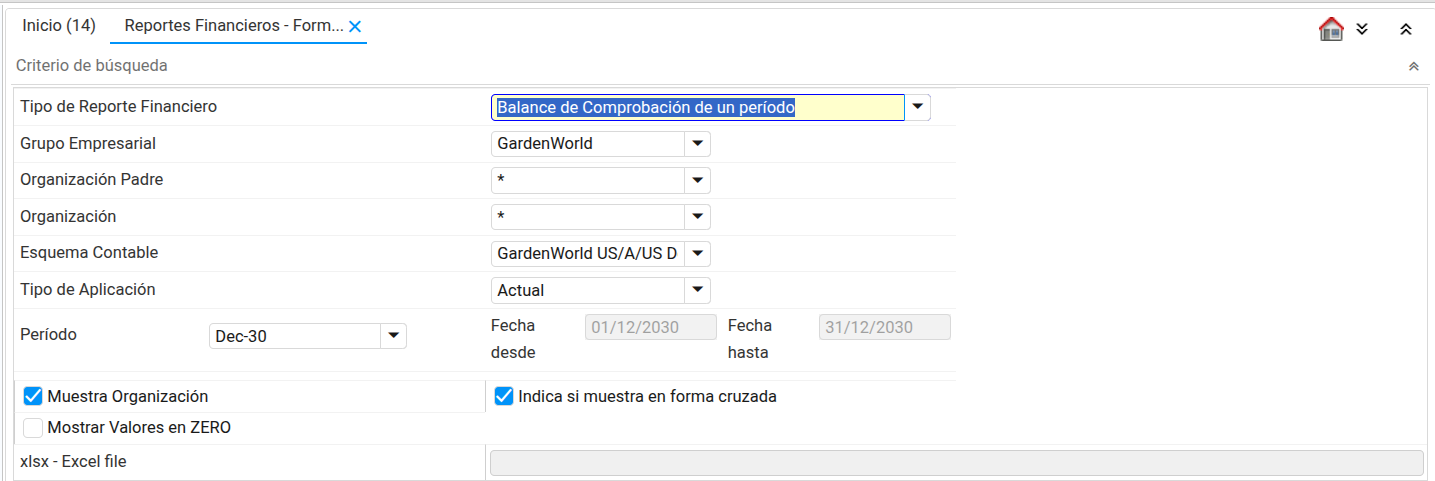The image size is (1435, 481).
Task: Click the Balance de Comprobación report type field
Action: 698,107
